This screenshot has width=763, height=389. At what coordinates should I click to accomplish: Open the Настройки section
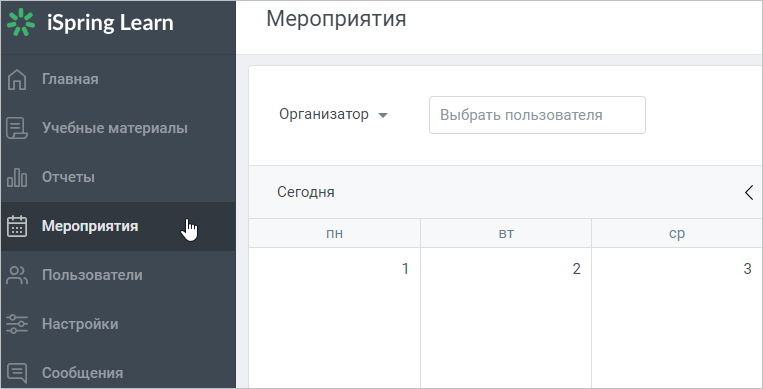pyautogui.click(x=118, y=324)
